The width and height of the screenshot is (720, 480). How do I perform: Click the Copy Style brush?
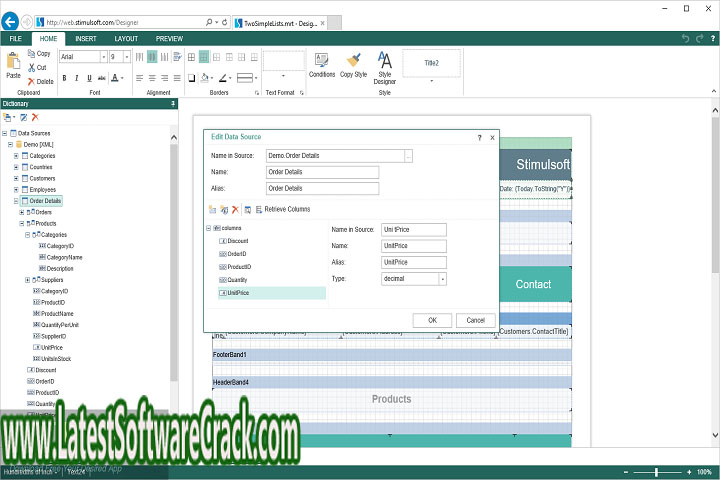[x=353, y=65]
